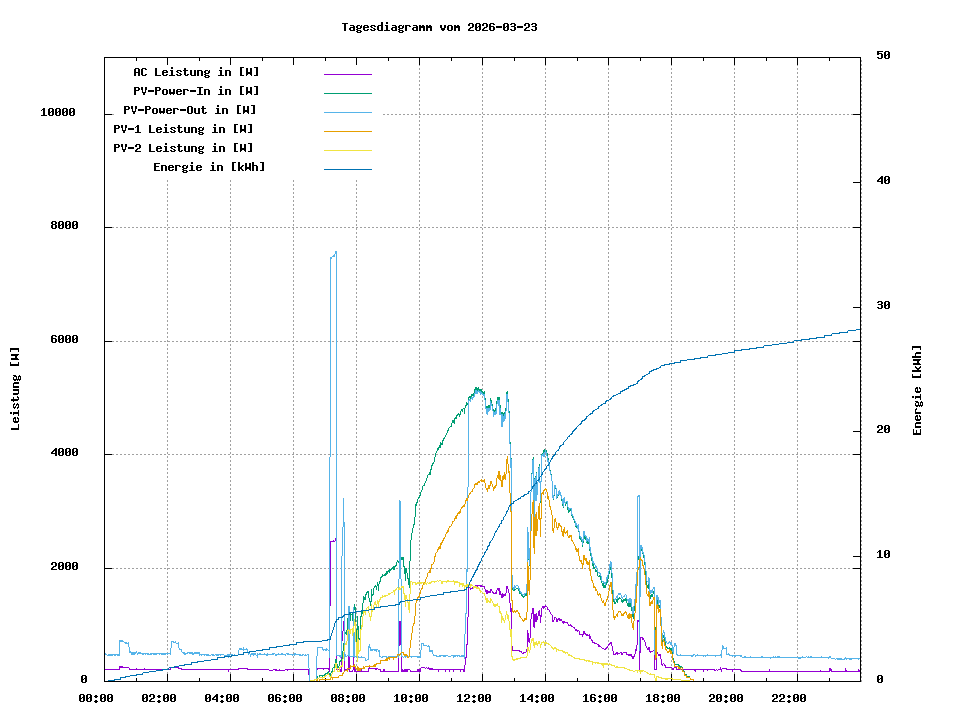Select the 30 tick on the right axis
Screen dimensions: 960x720
pyautogui.click(x=883, y=306)
